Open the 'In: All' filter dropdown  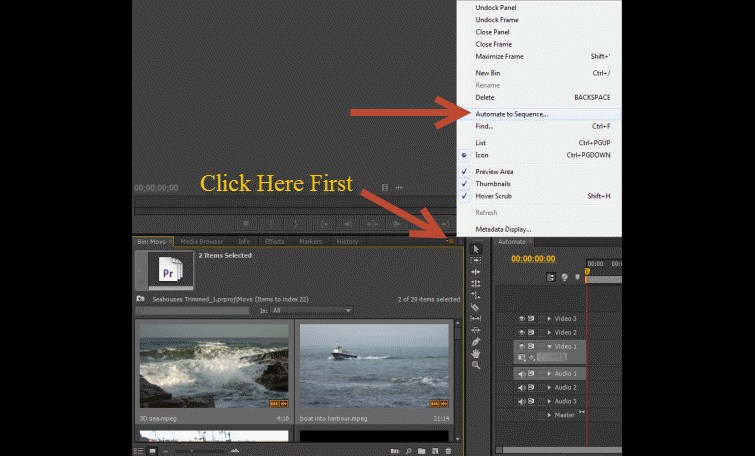(312, 311)
